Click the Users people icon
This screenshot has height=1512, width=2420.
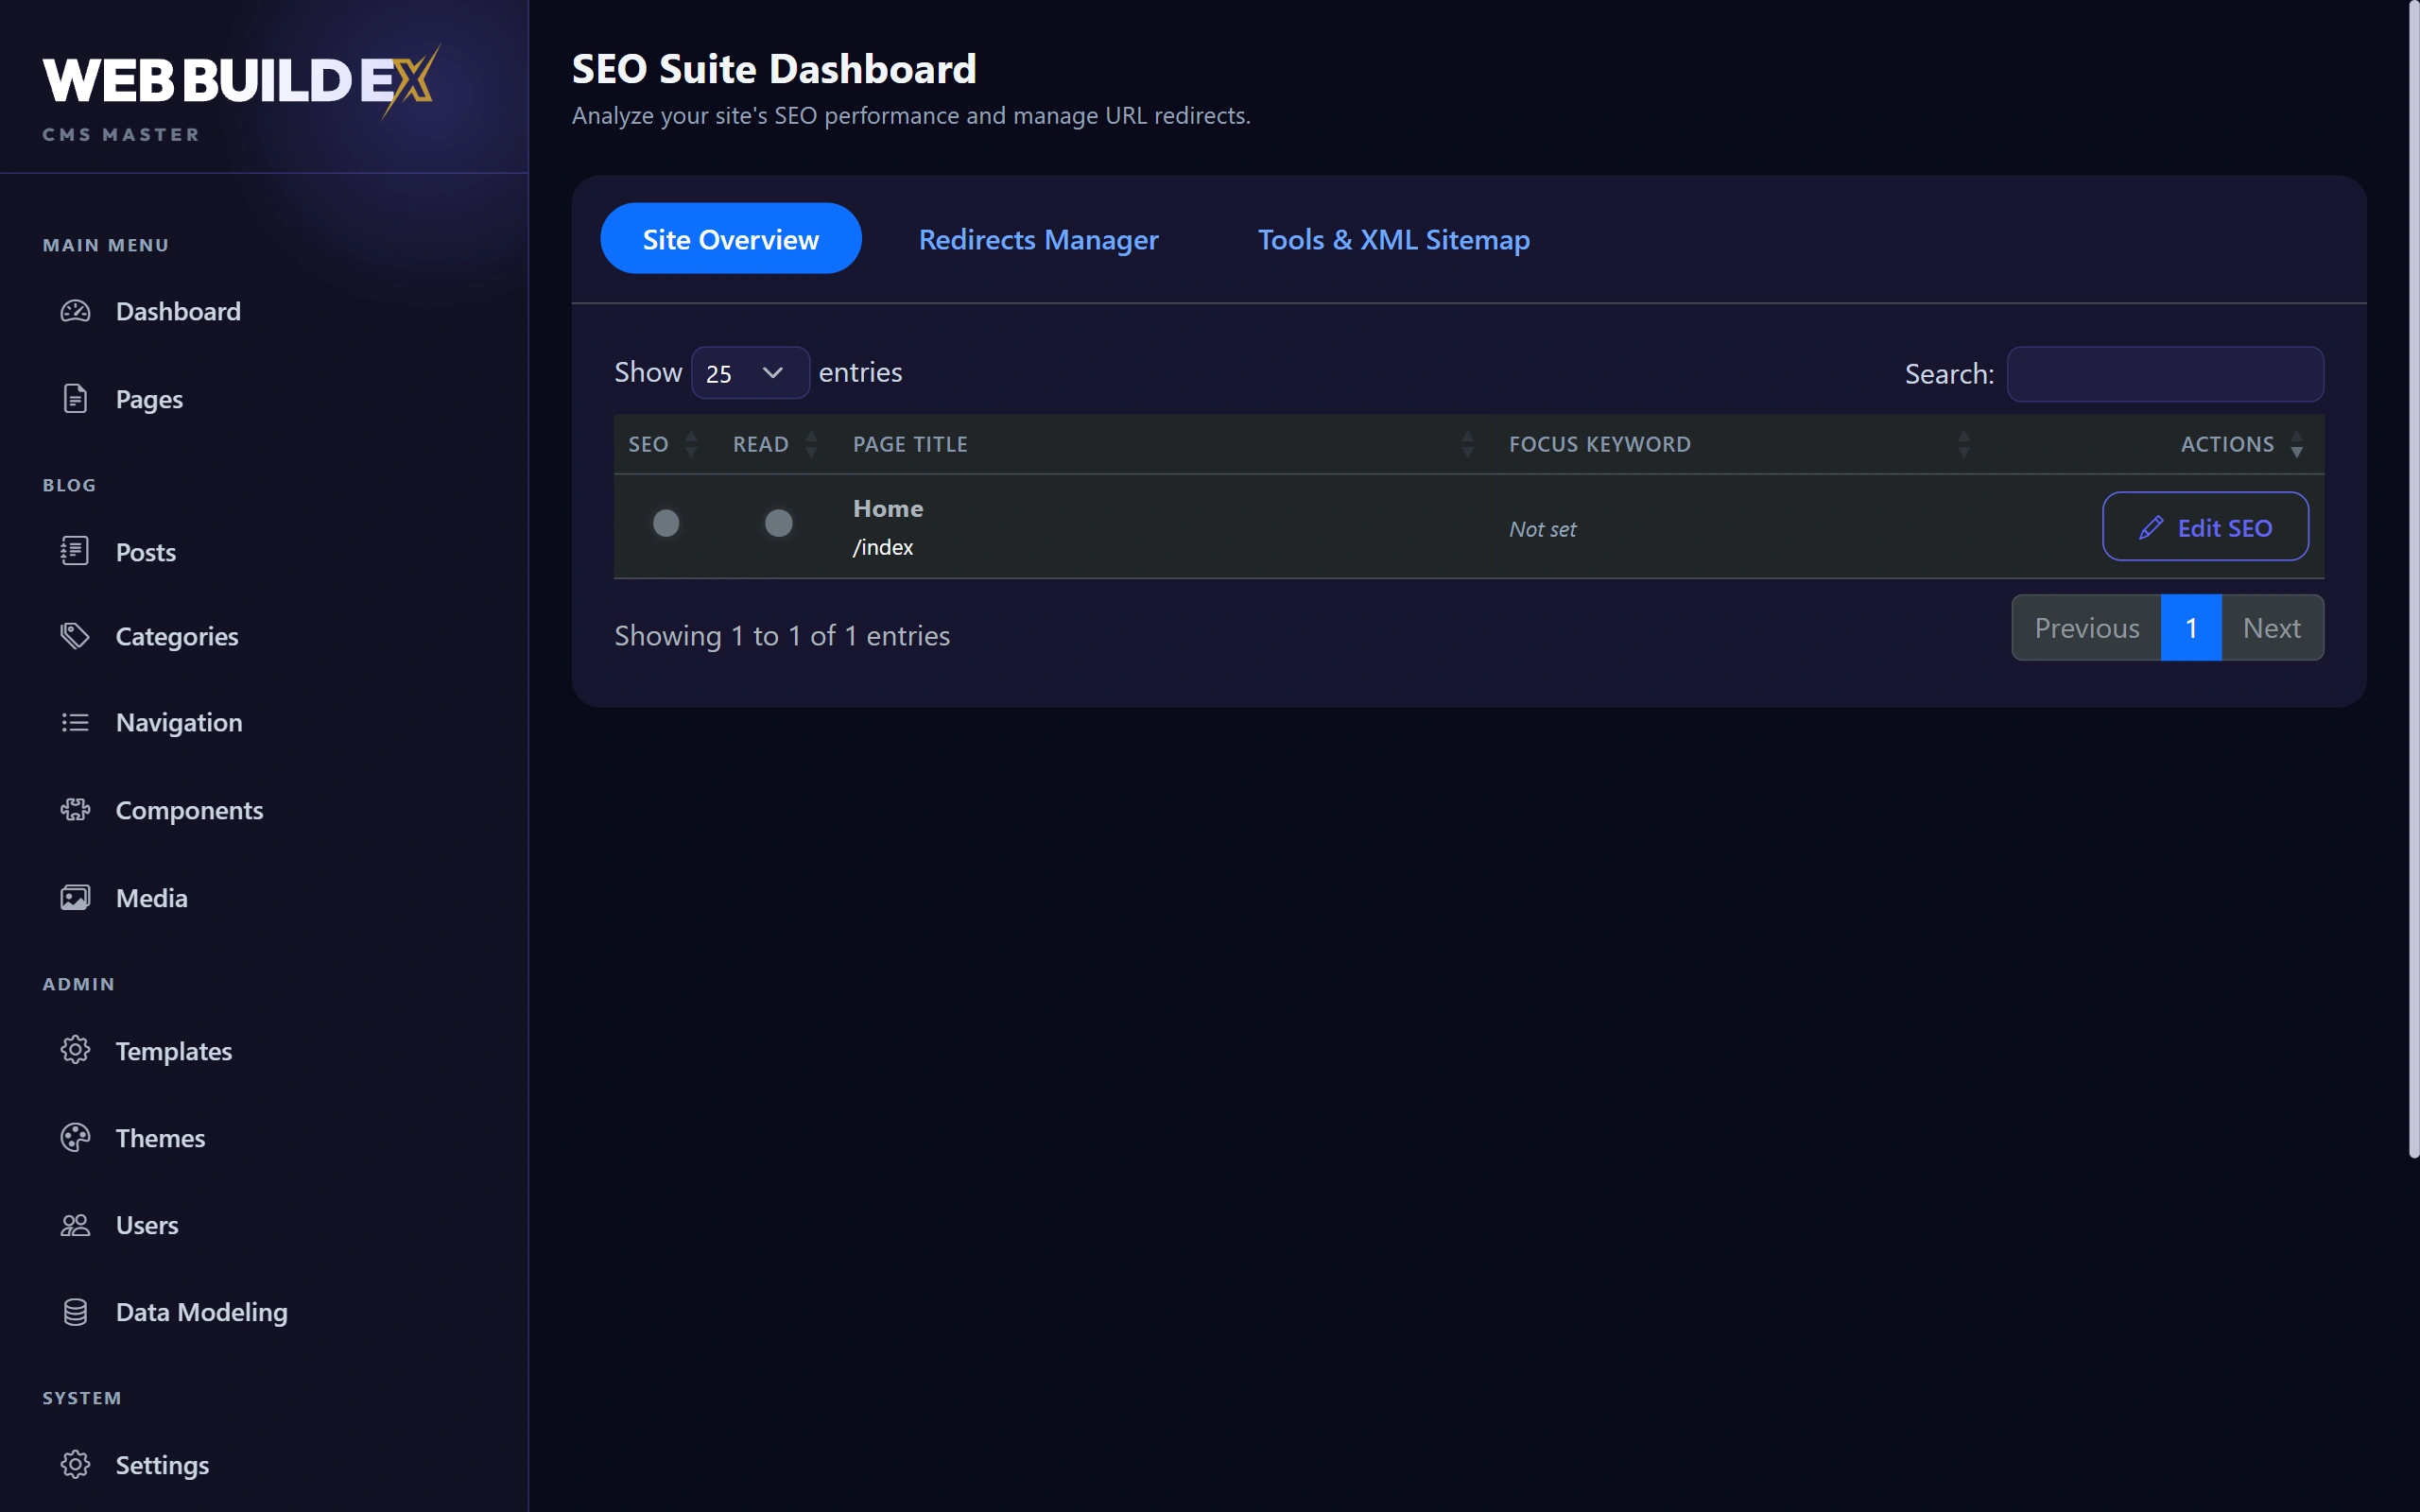click(75, 1225)
